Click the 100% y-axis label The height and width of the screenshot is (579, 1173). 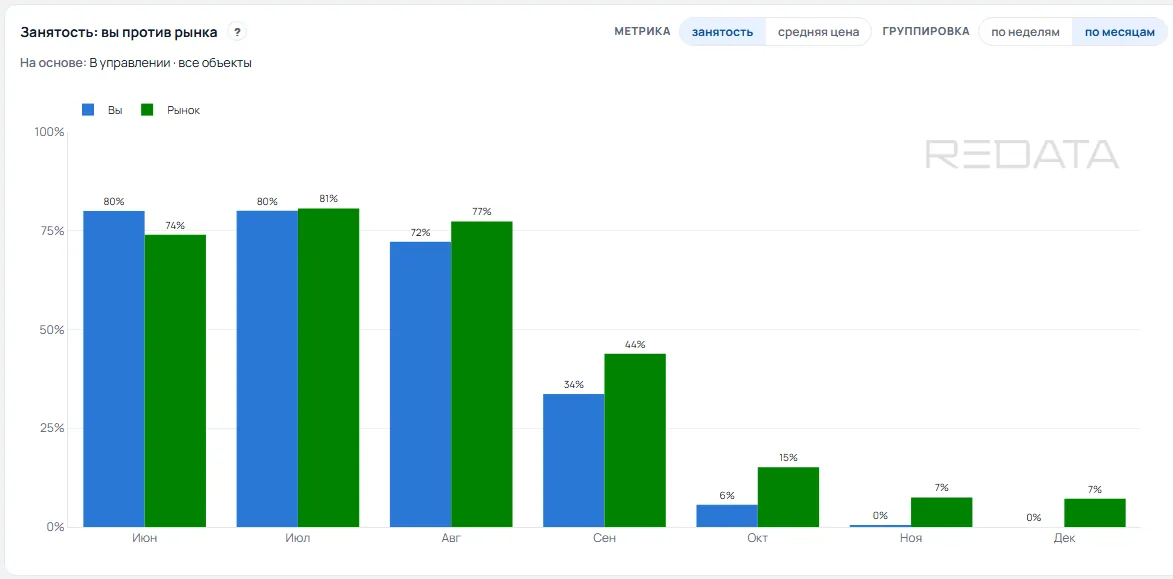[49, 132]
